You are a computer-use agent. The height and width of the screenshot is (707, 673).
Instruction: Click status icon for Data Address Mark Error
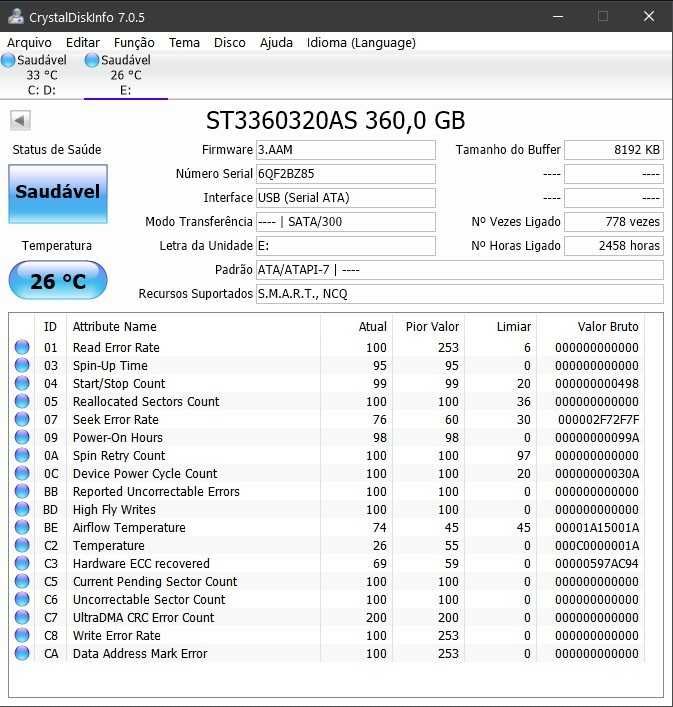tap(22, 653)
